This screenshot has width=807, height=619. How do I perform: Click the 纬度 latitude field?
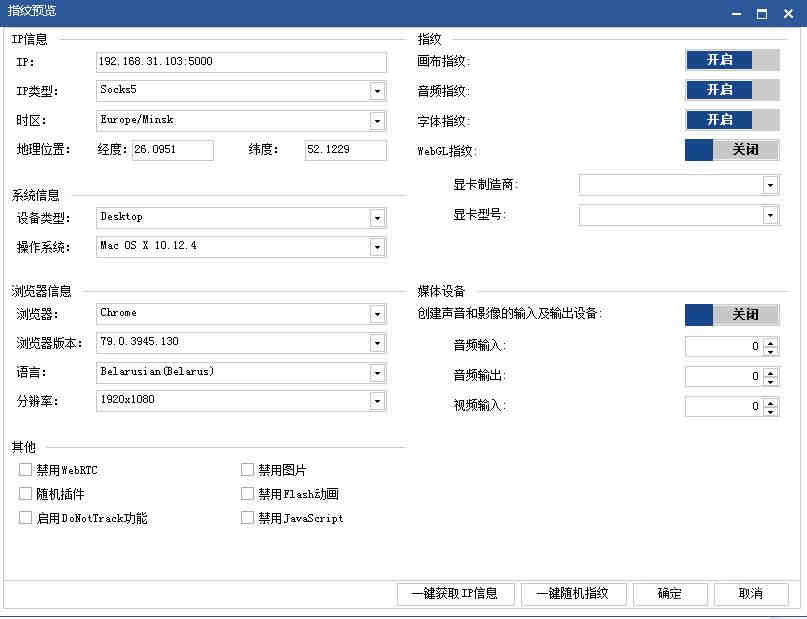[x=345, y=150]
